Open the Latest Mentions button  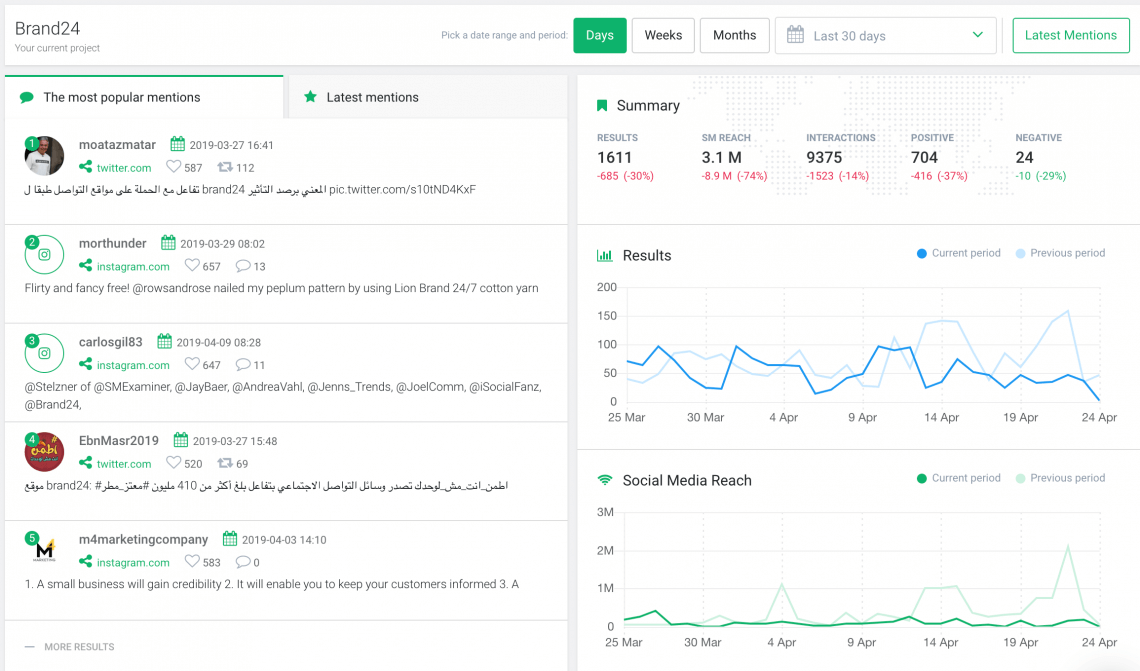click(x=1071, y=36)
